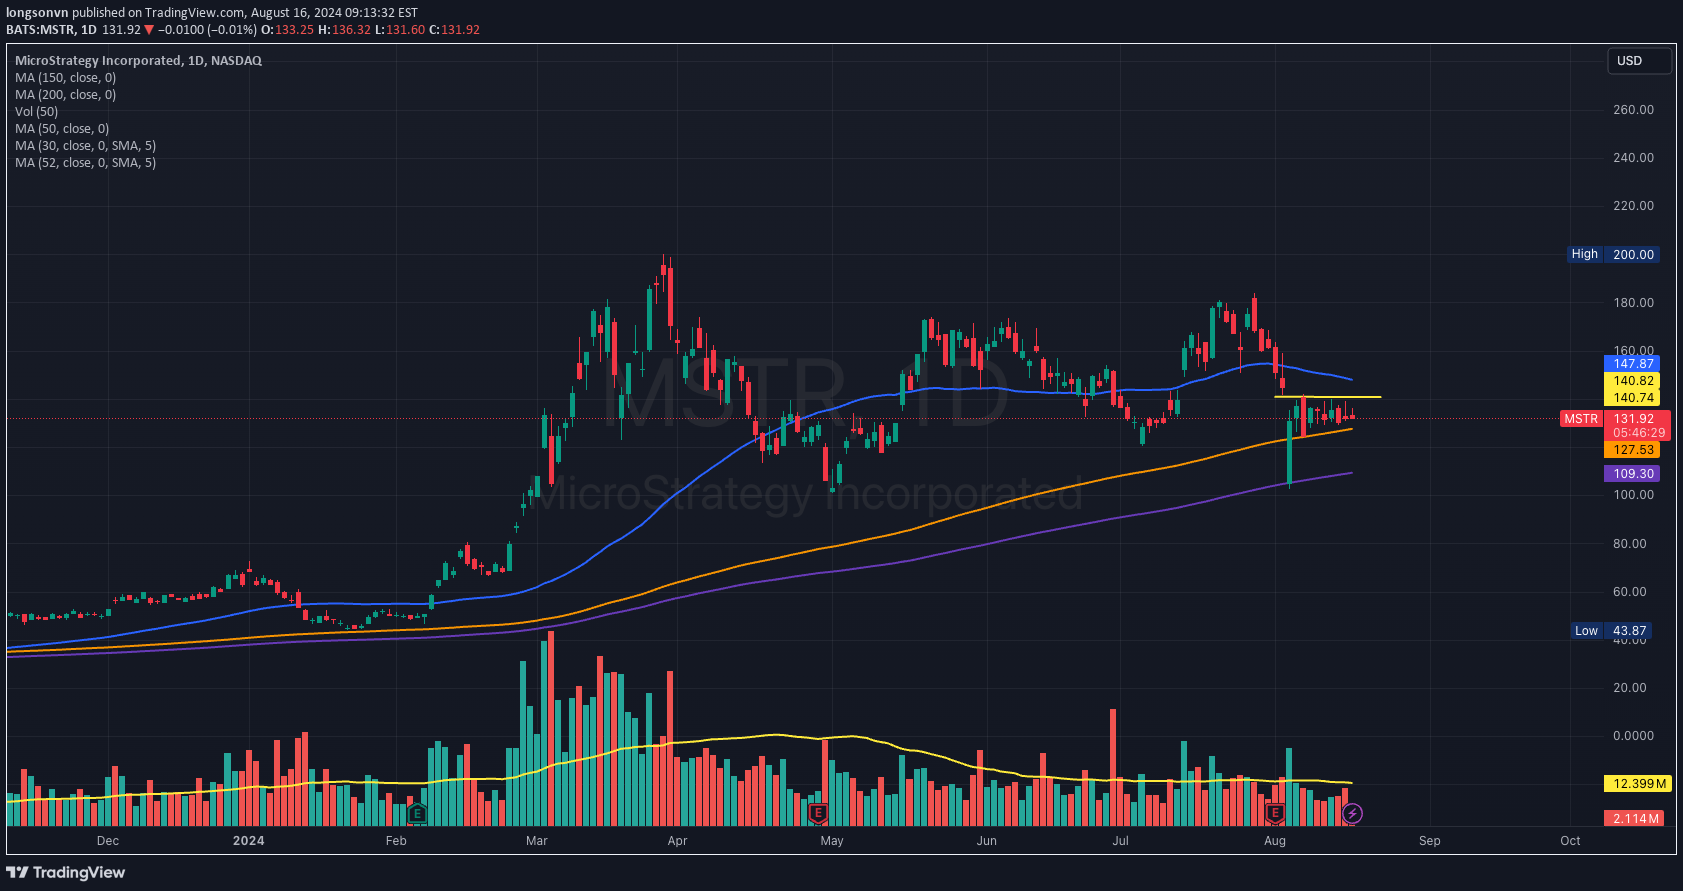This screenshot has height=891, width=1683.
Task: Click the 180.00 price axis label
Action: 1633,303
